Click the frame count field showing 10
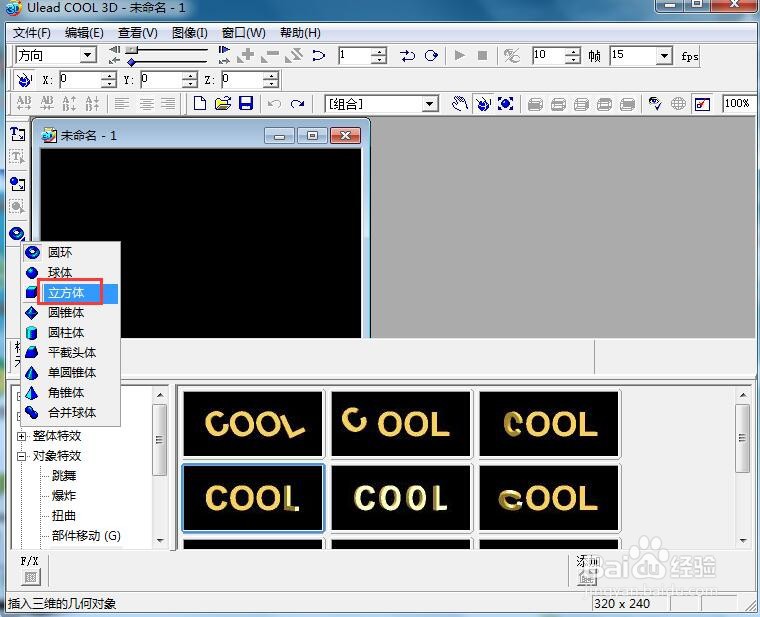 tap(550, 56)
